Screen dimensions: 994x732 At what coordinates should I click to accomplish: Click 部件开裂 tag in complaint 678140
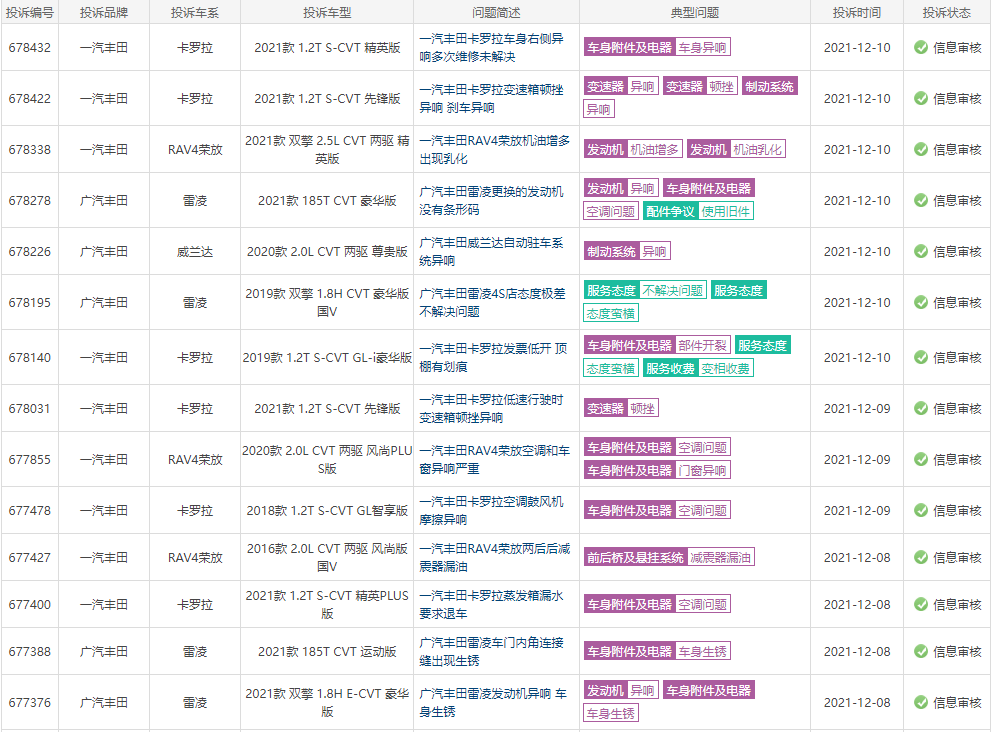702,346
